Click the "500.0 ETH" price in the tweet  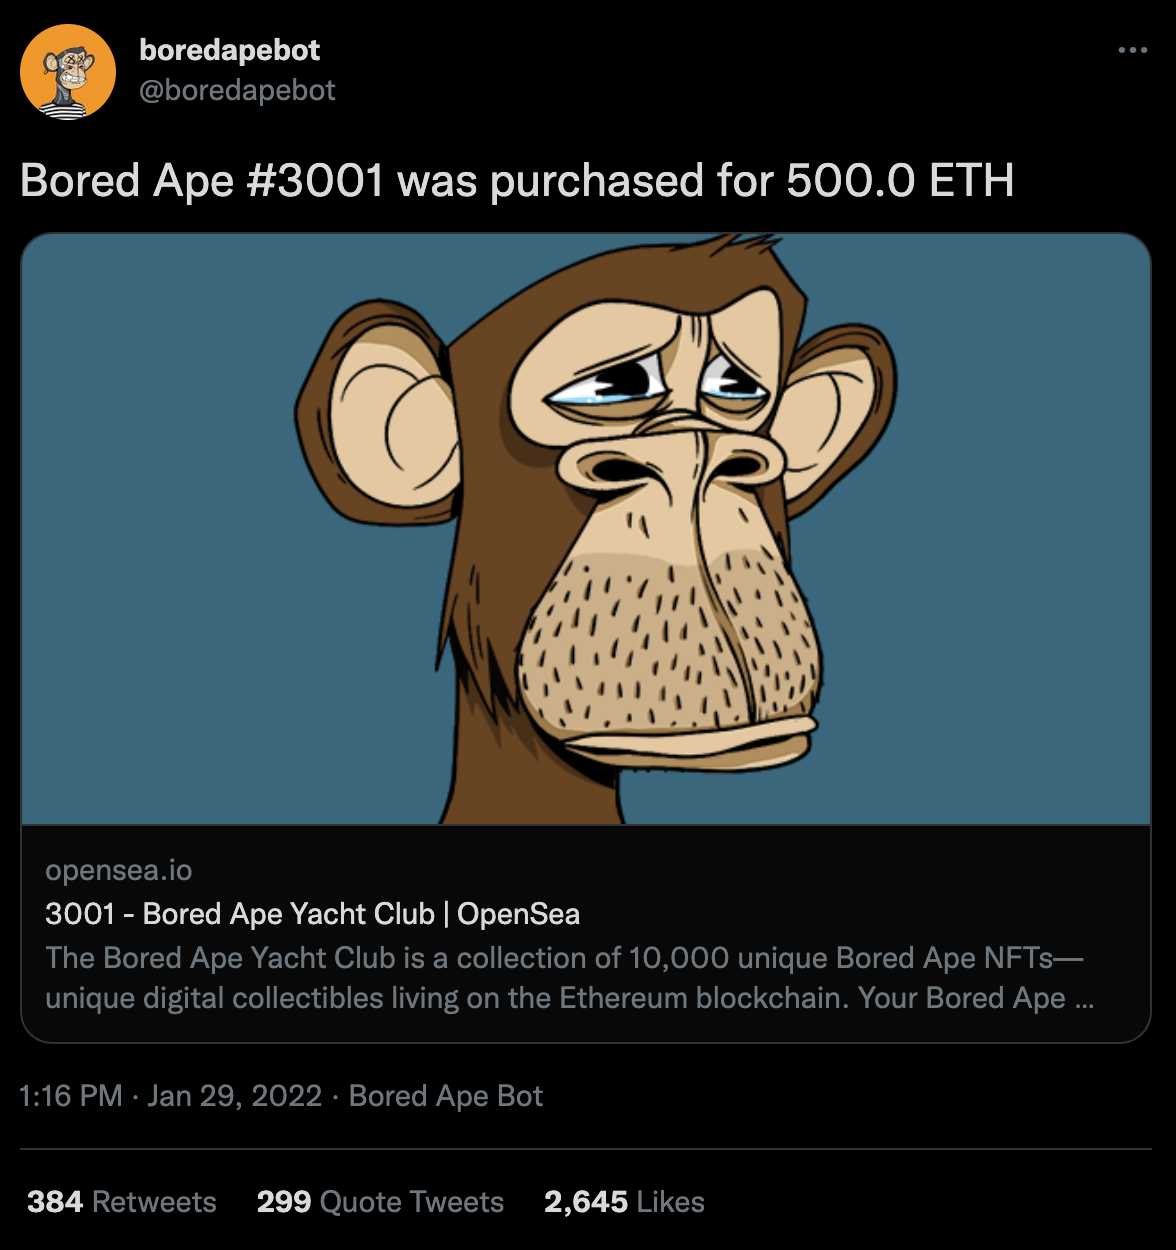[900, 181]
